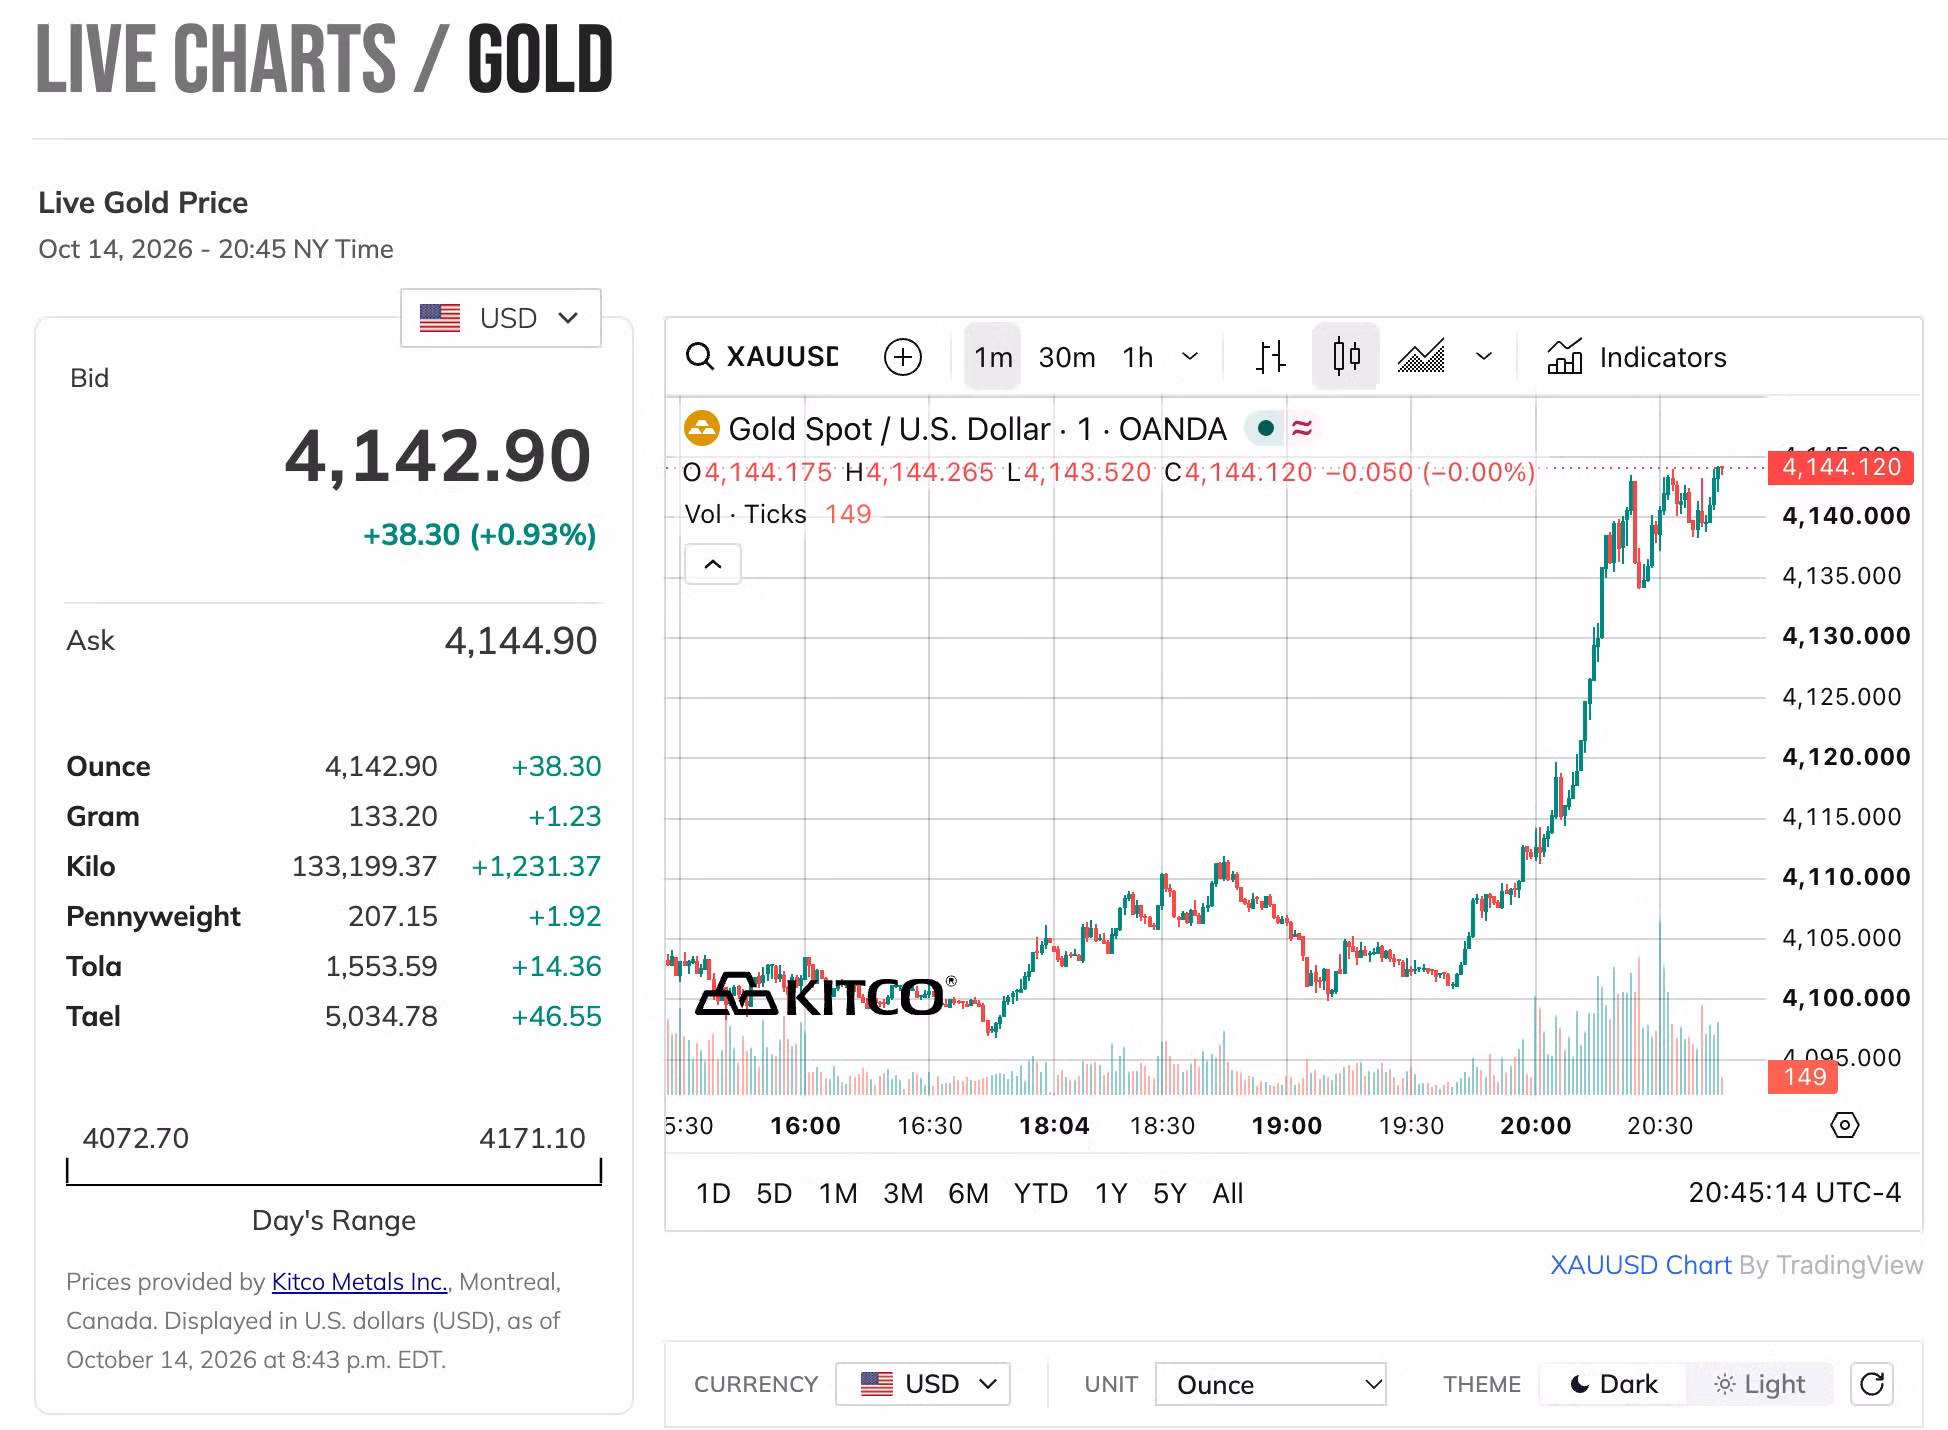The image size is (1948, 1430).
Task: Expand the time interval dropdown chevron
Action: pos(1190,357)
